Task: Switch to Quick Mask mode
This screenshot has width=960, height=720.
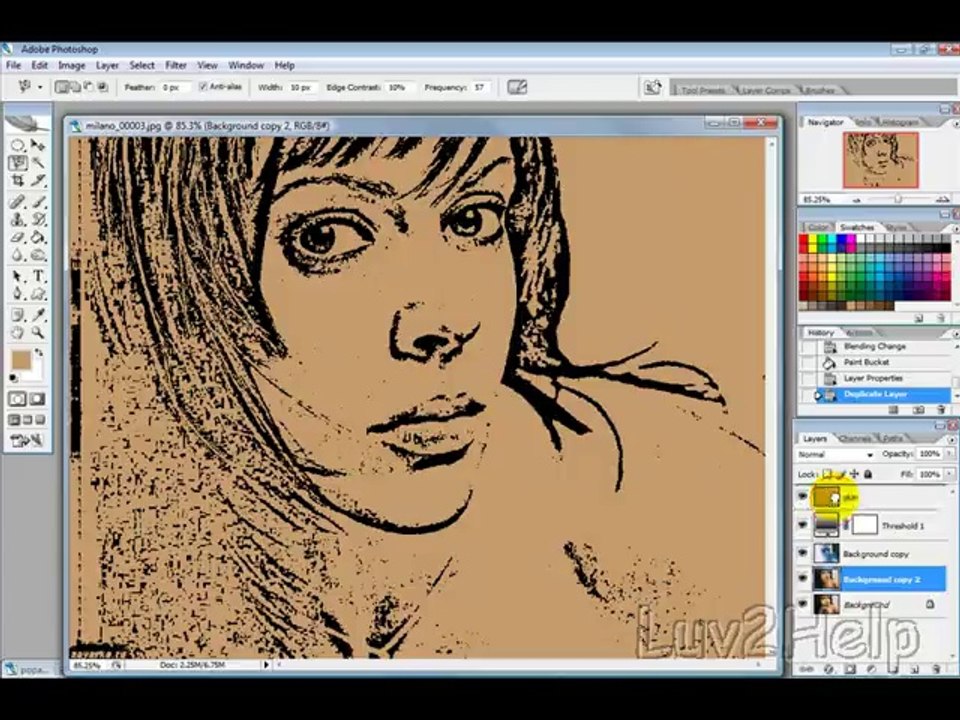Action: [x=37, y=399]
